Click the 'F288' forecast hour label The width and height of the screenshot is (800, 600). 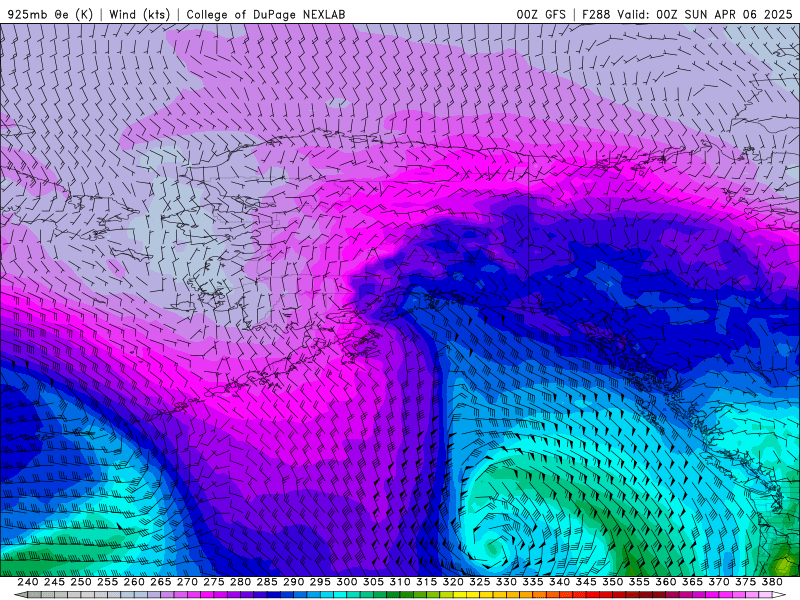(x=596, y=14)
